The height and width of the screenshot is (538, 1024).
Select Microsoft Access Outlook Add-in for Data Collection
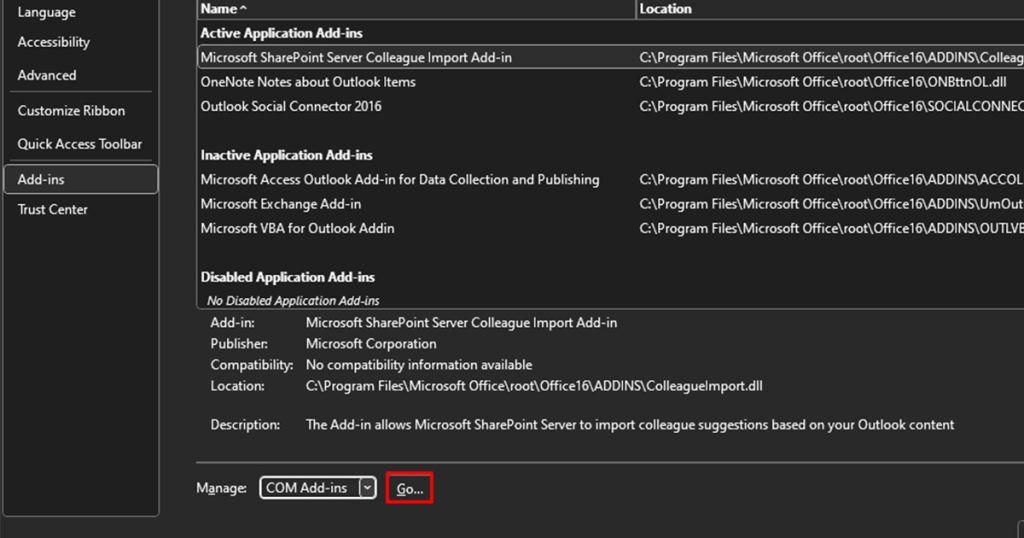coord(611,180)
